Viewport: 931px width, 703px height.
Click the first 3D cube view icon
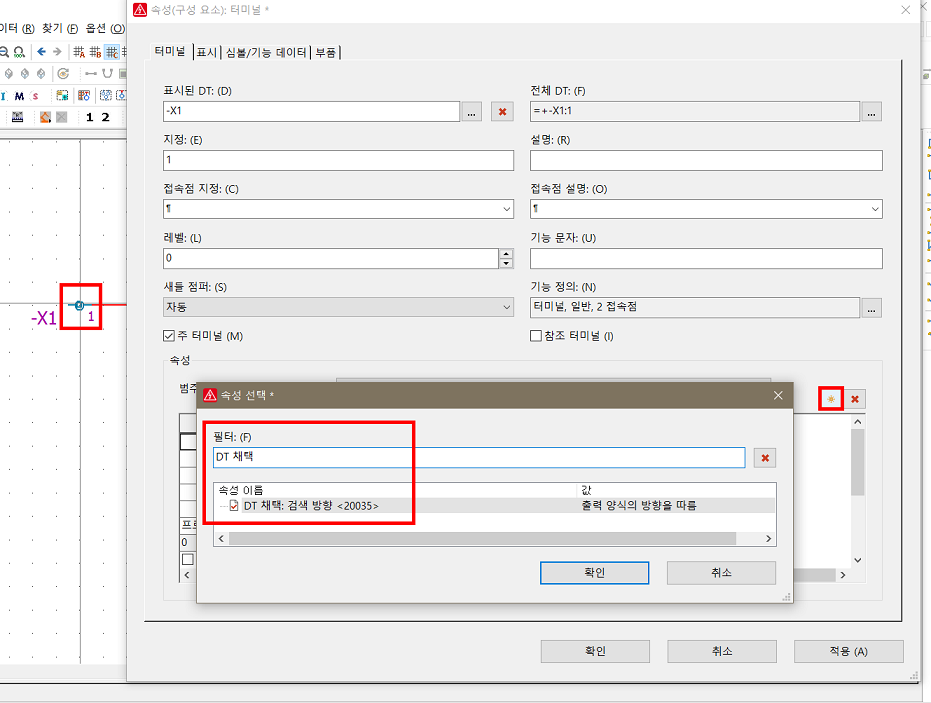point(9,74)
